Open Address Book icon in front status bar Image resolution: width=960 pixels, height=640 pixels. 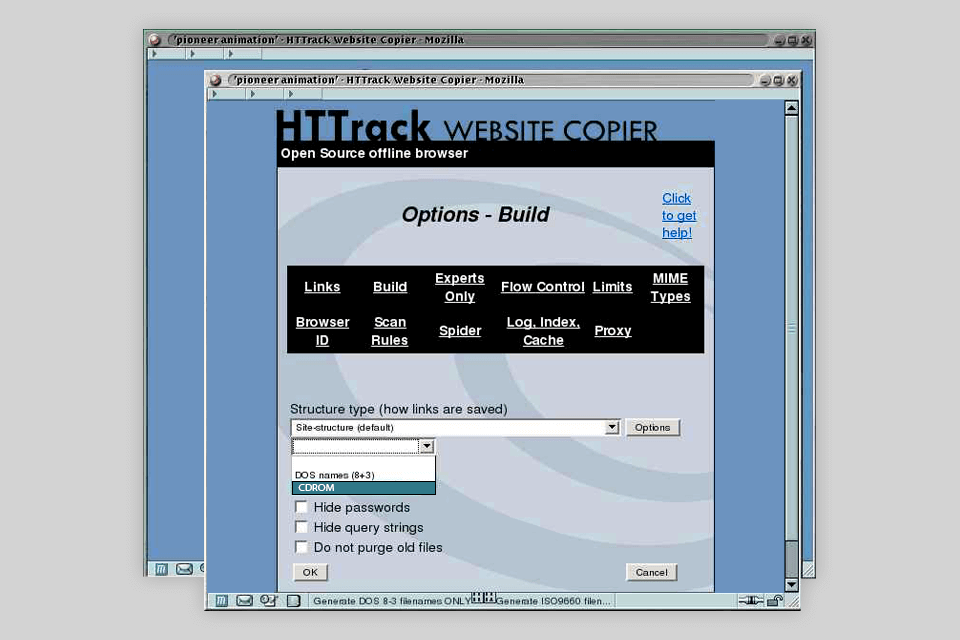point(294,601)
